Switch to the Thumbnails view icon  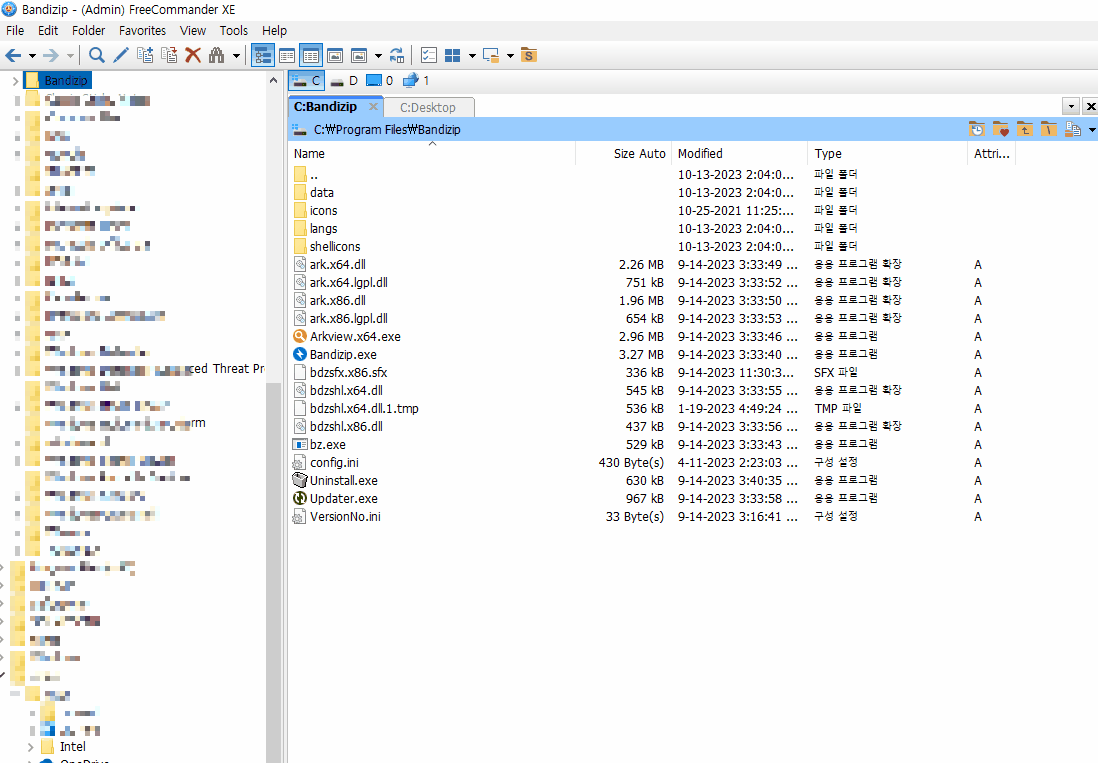point(335,55)
